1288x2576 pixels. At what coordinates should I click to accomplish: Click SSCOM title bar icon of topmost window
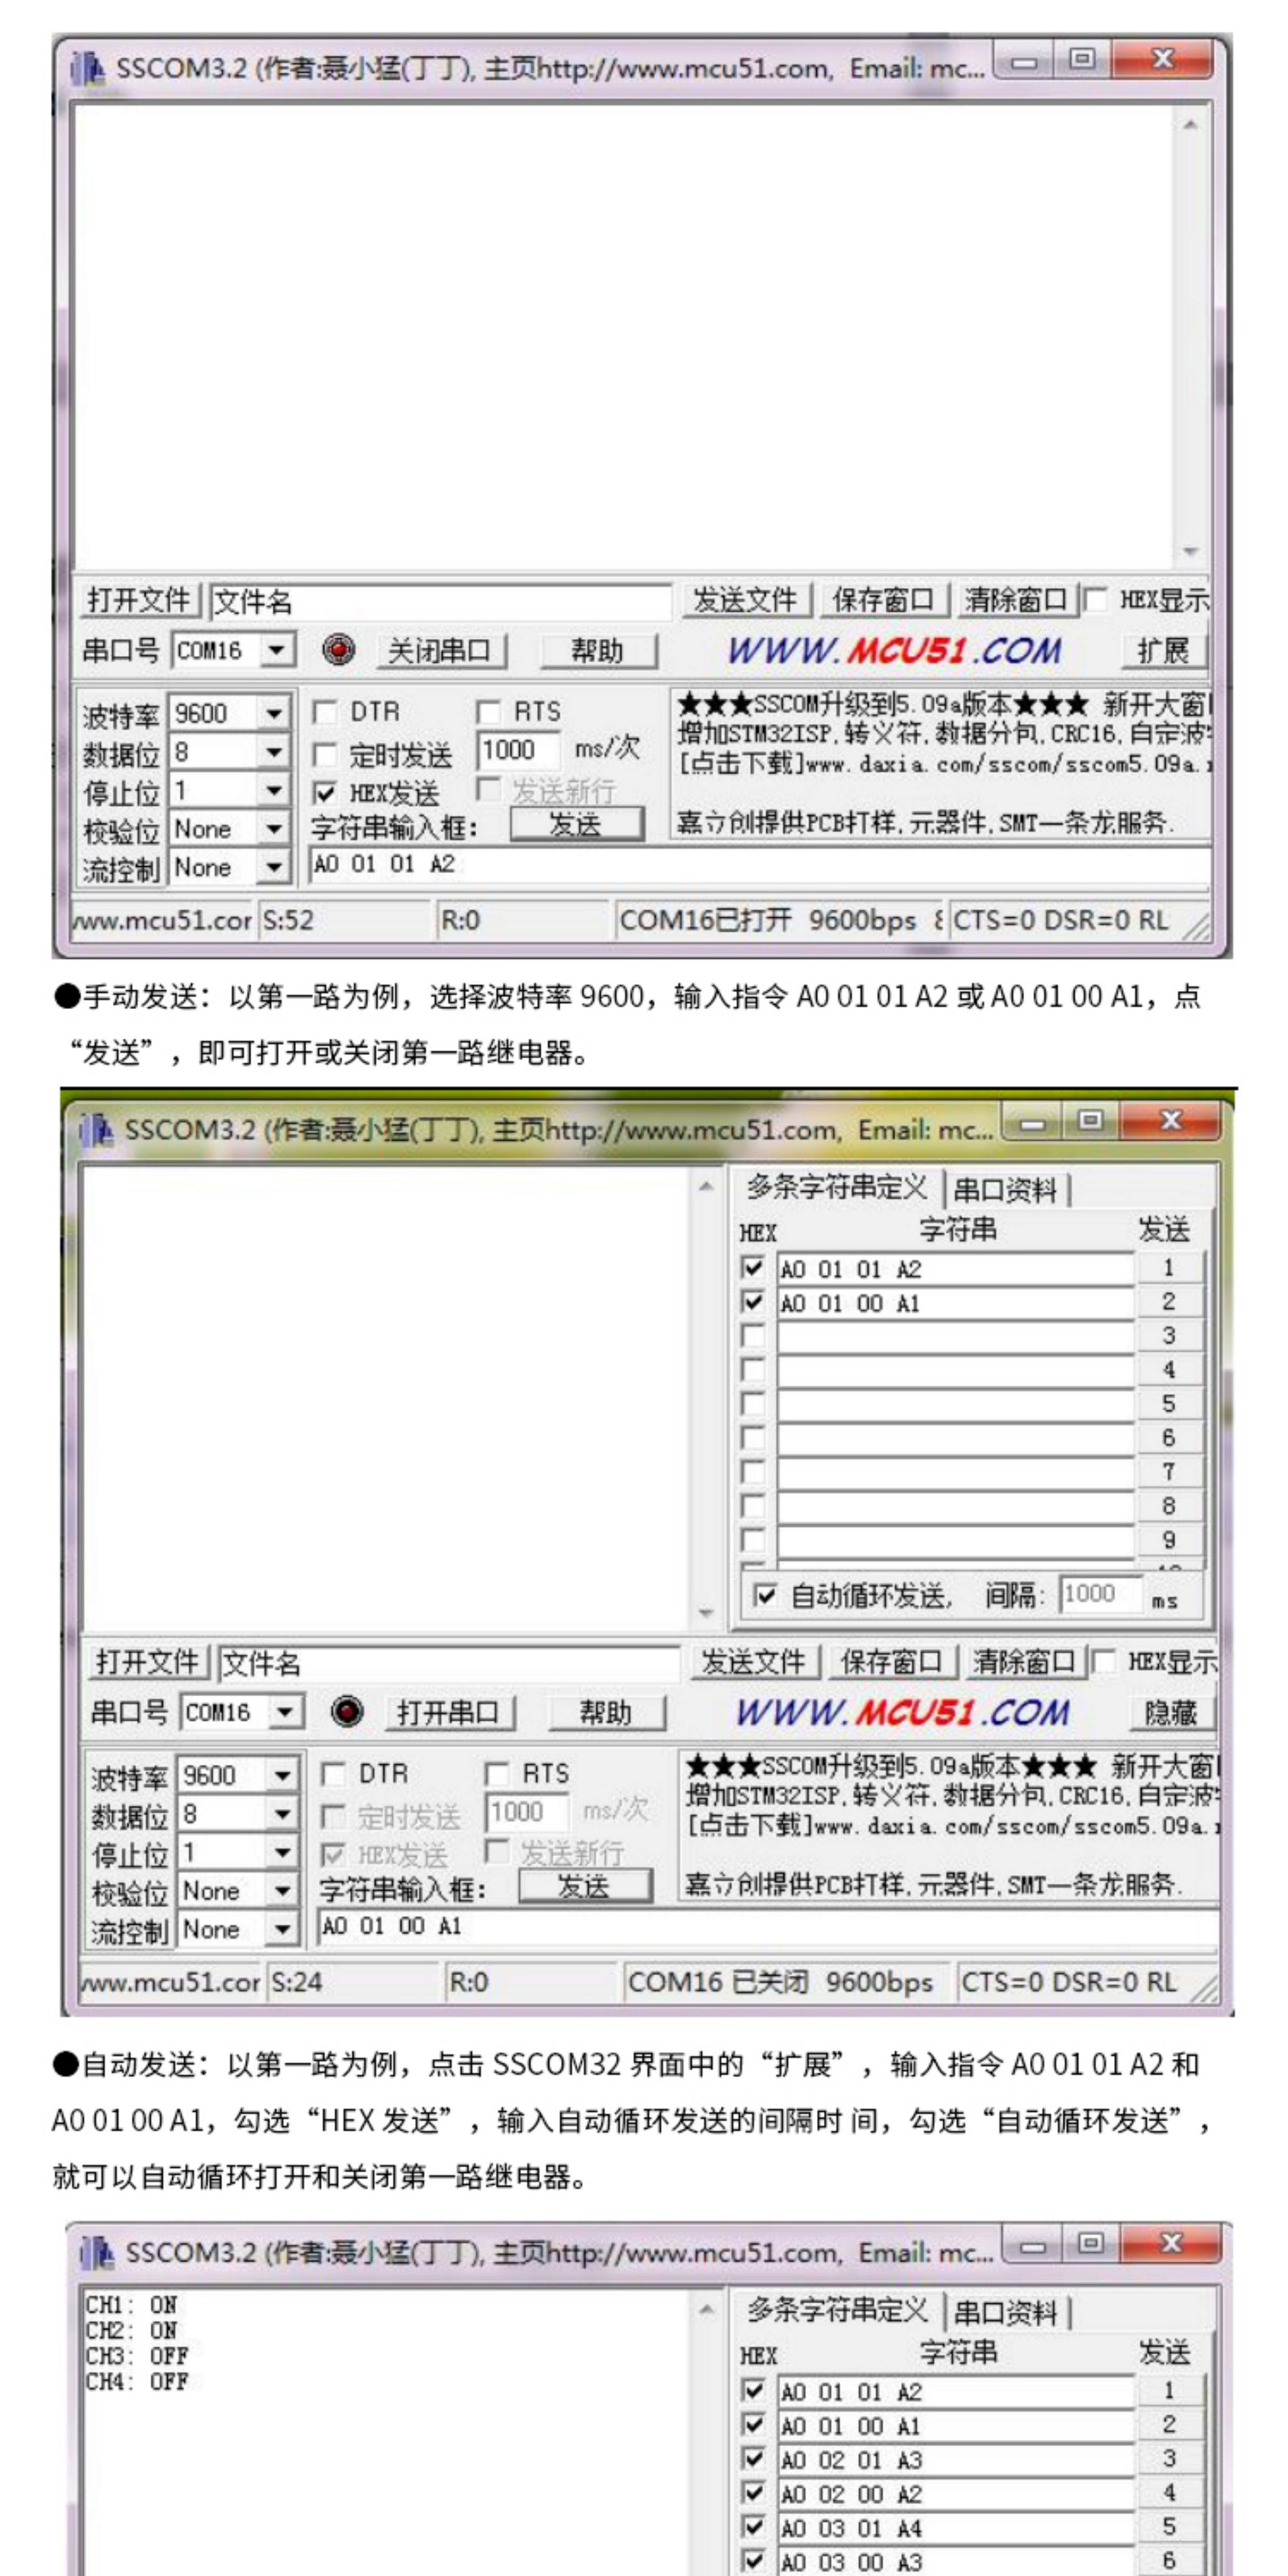pos(88,69)
